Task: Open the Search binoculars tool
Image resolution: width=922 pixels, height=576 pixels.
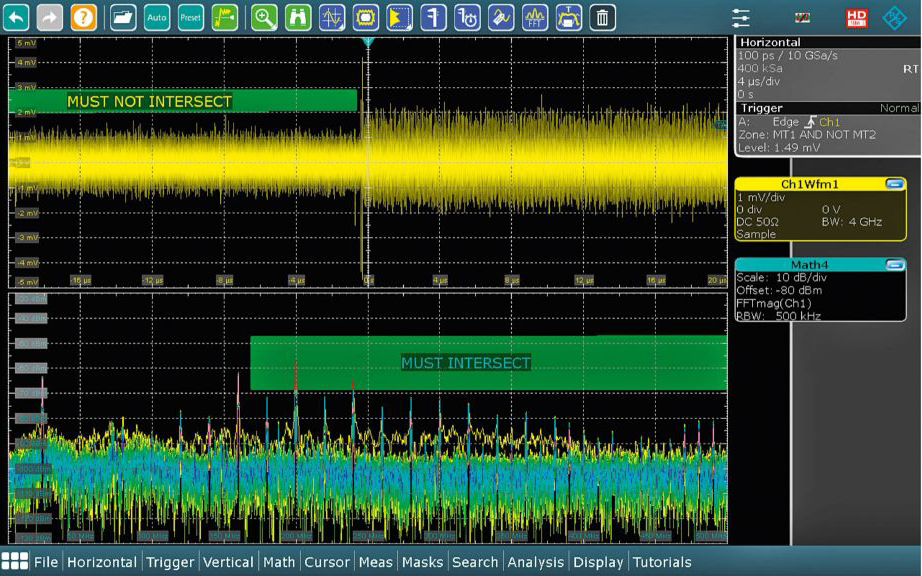Action: (298, 17)
